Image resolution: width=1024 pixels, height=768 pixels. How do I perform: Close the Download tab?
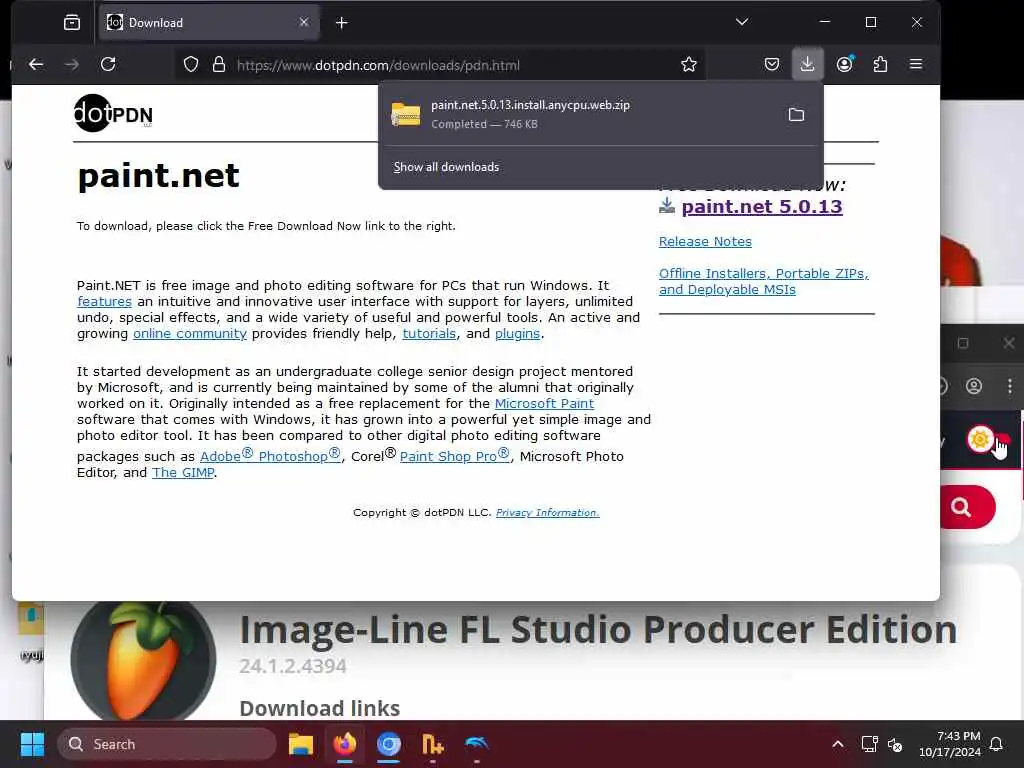point(304,22)
